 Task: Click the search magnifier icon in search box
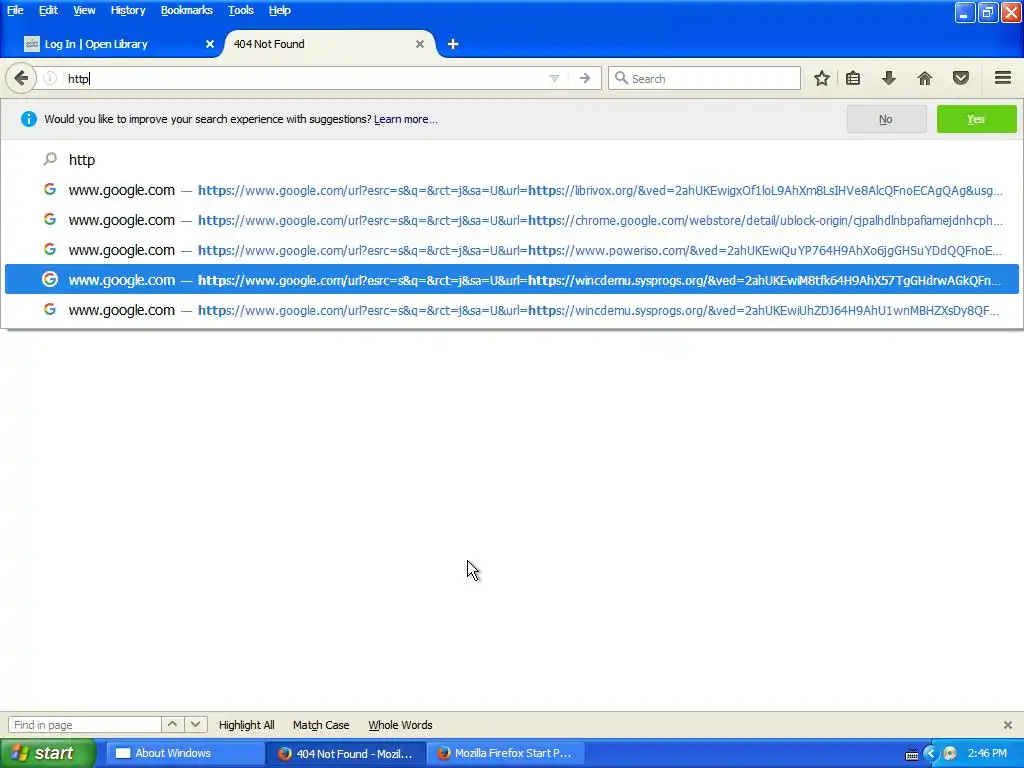pyautogui.click(x=622, y=78)
